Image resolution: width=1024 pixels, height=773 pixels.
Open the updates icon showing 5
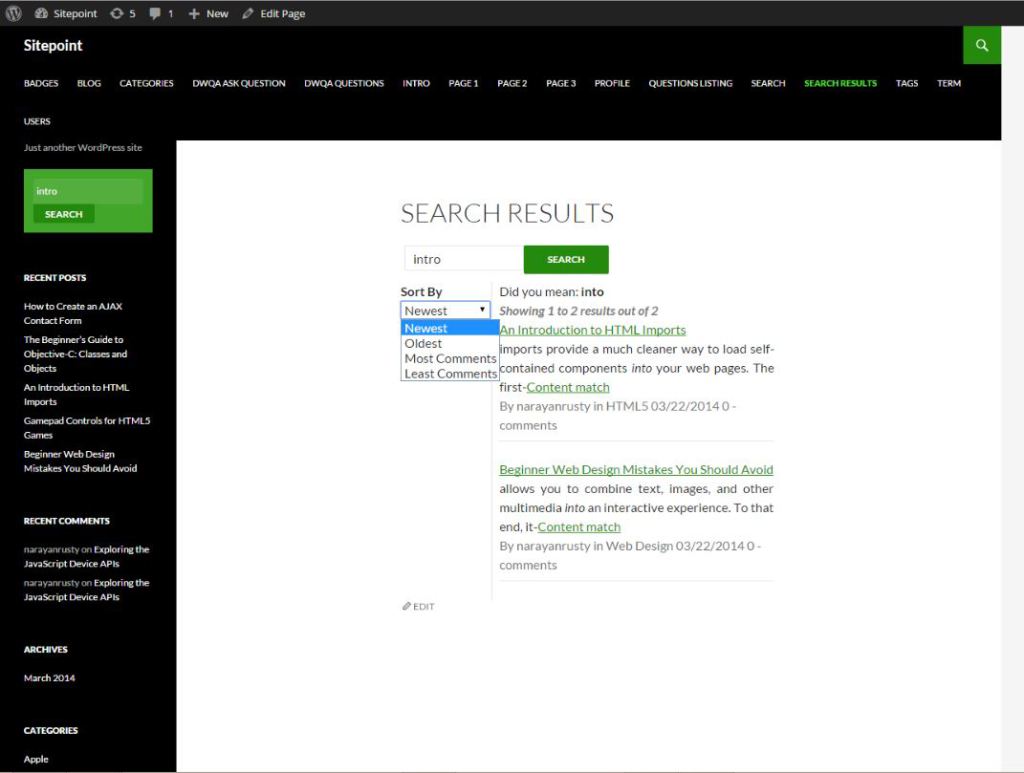click(116, 14)
